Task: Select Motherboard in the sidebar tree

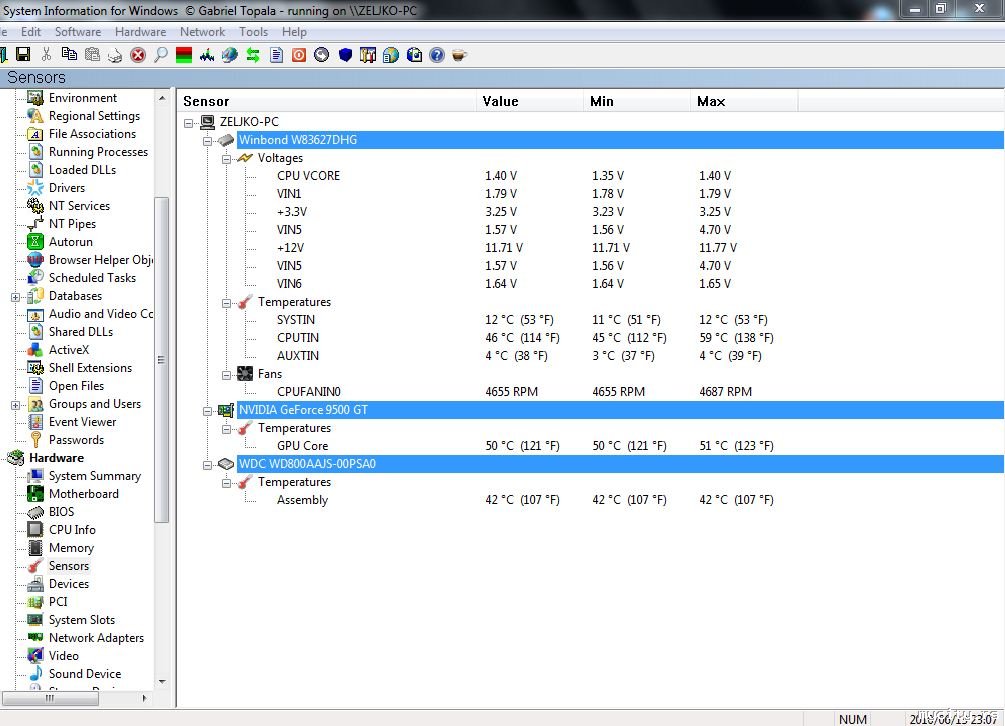Action: pos(83,494)
